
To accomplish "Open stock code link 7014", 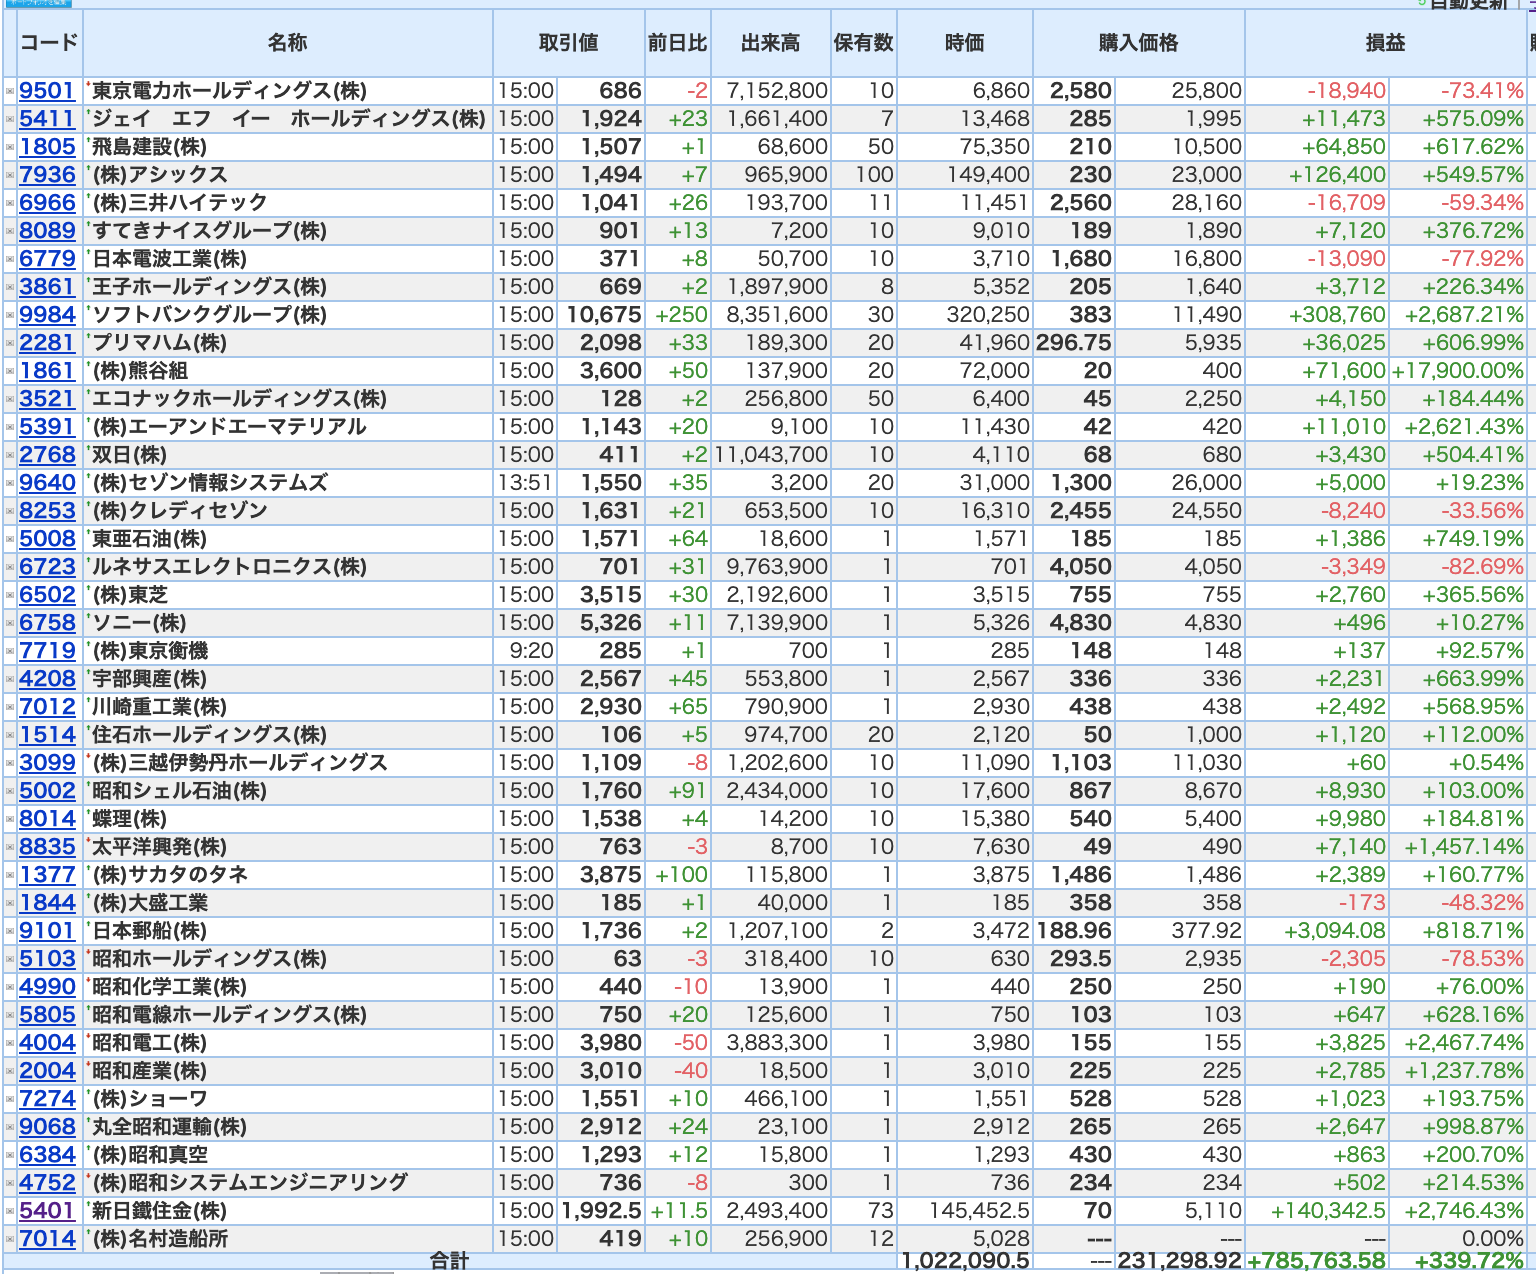I will pyautogui.click(x=47, y=1239).
